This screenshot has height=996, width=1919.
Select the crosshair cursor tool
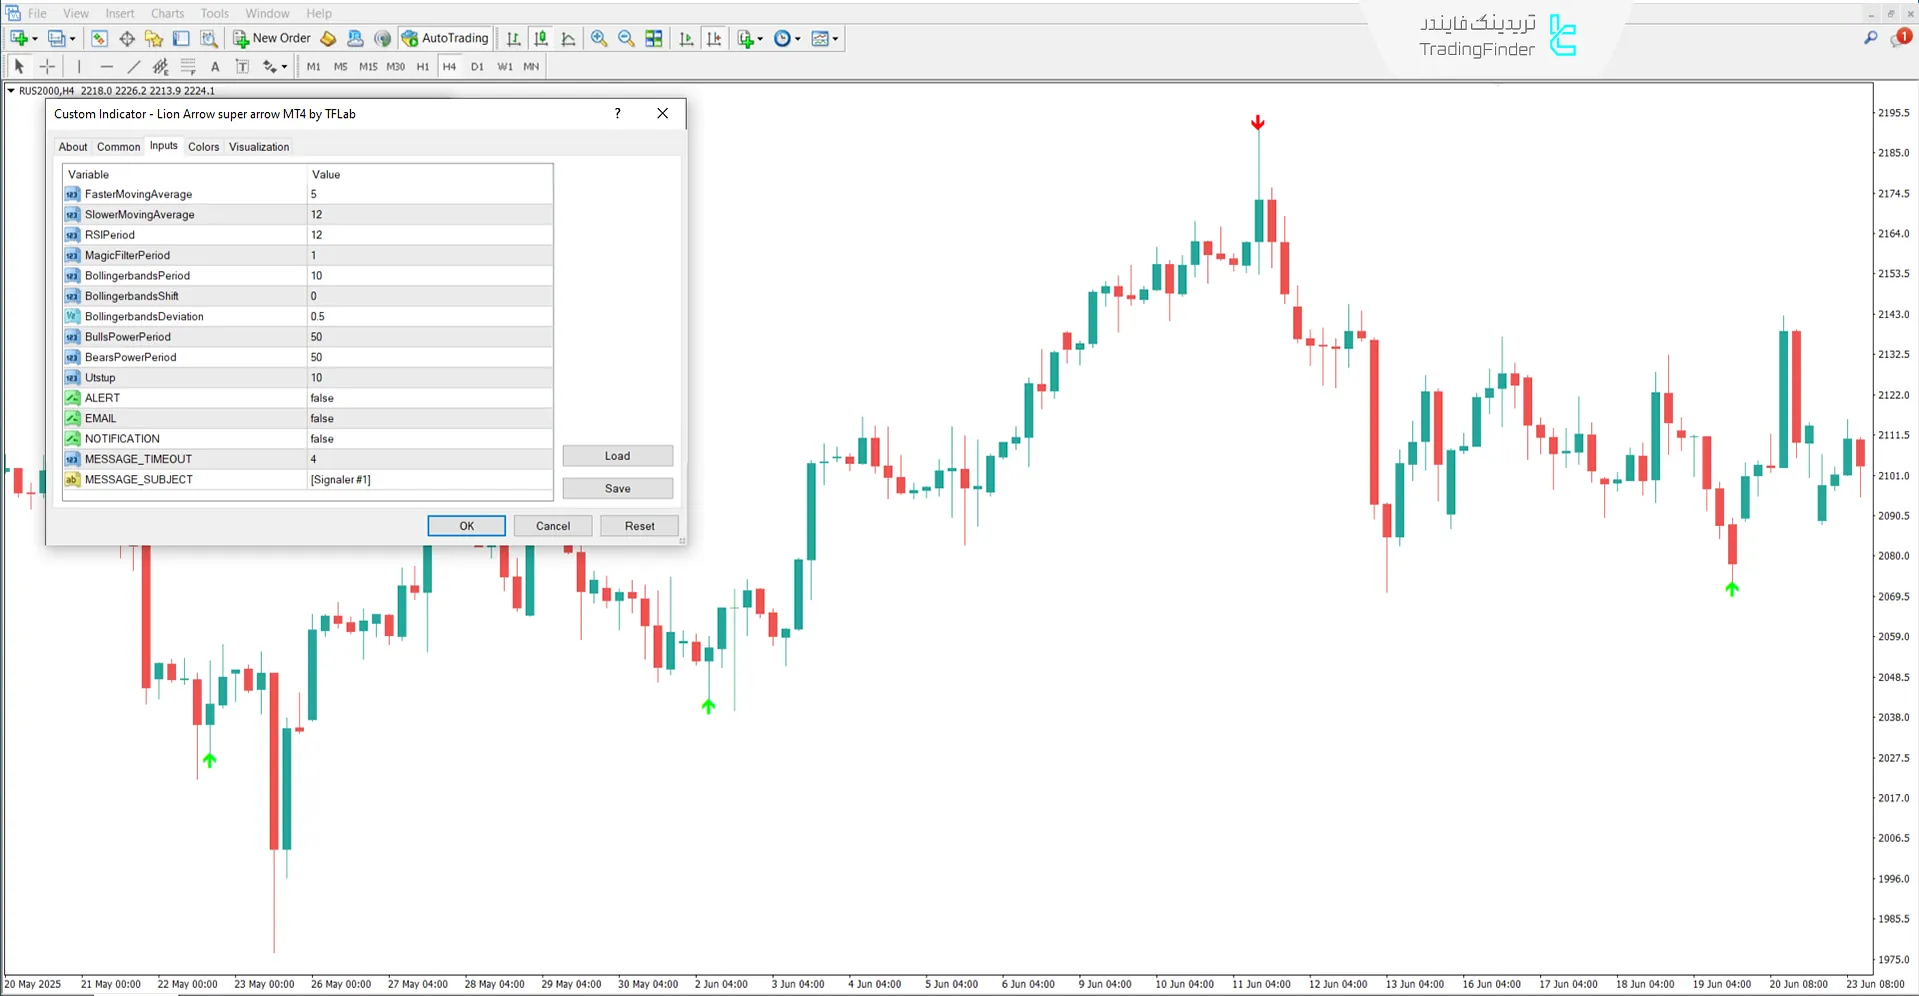[x=47, y=67]
